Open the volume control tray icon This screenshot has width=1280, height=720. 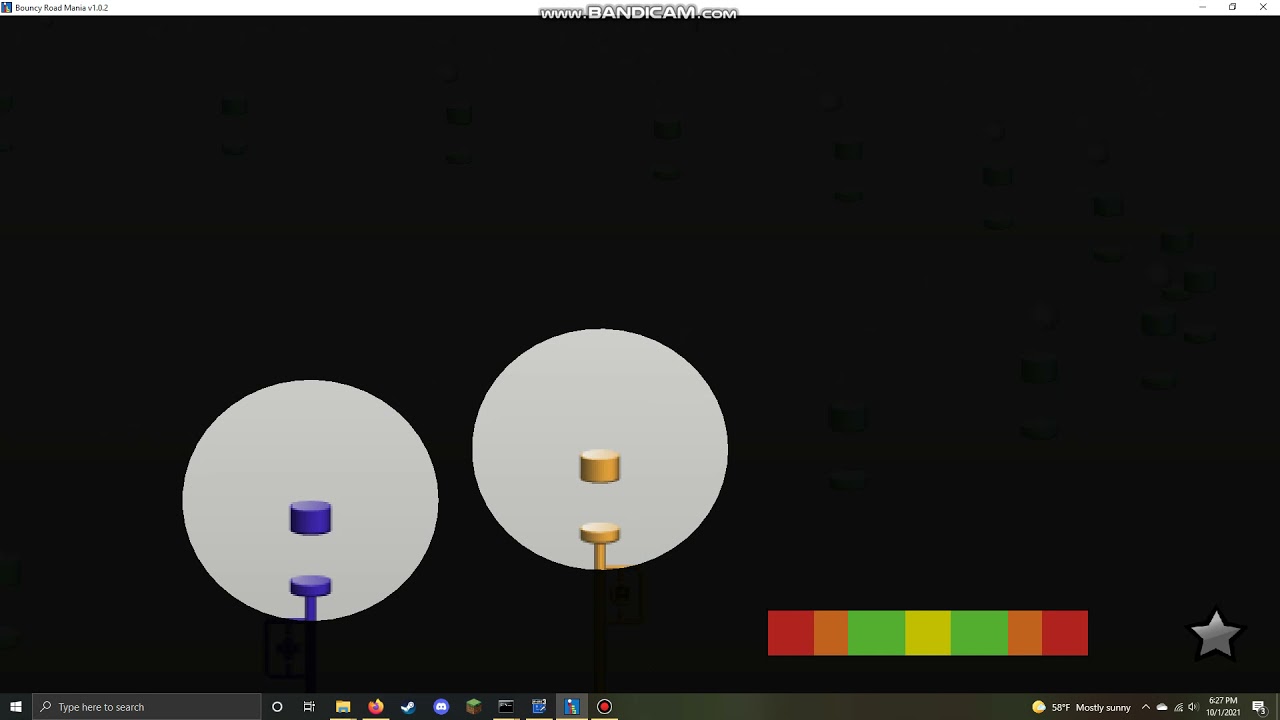click(x=1192, y=707)
